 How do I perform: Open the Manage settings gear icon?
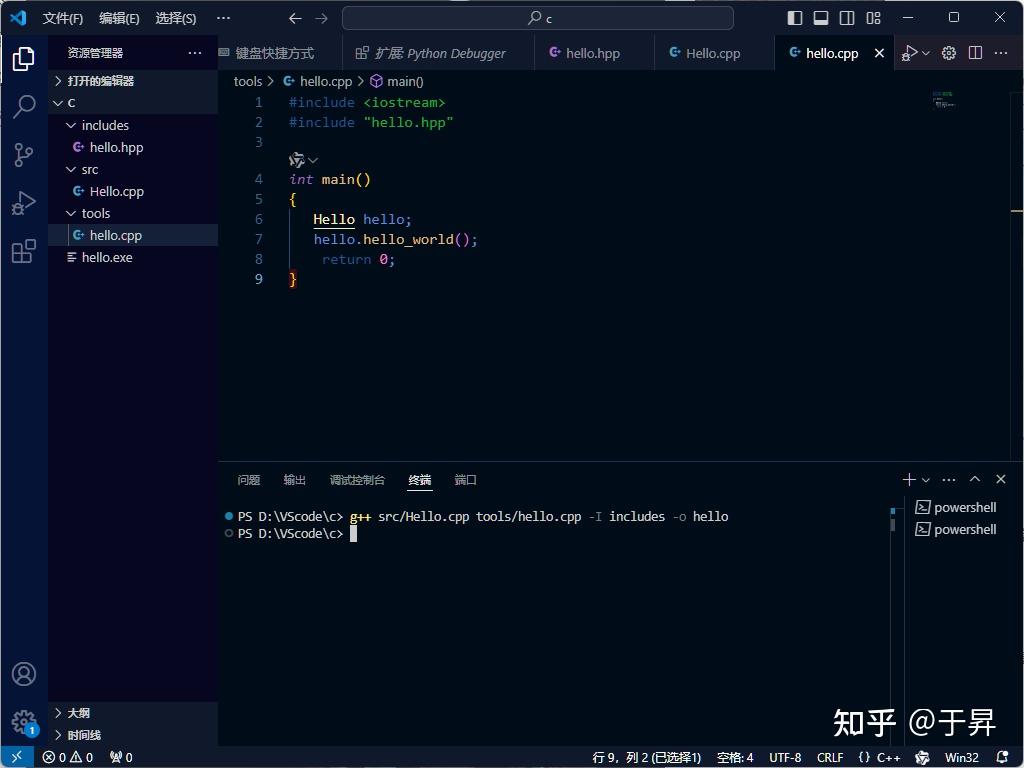pyautogui.click(x=947, y=53)
